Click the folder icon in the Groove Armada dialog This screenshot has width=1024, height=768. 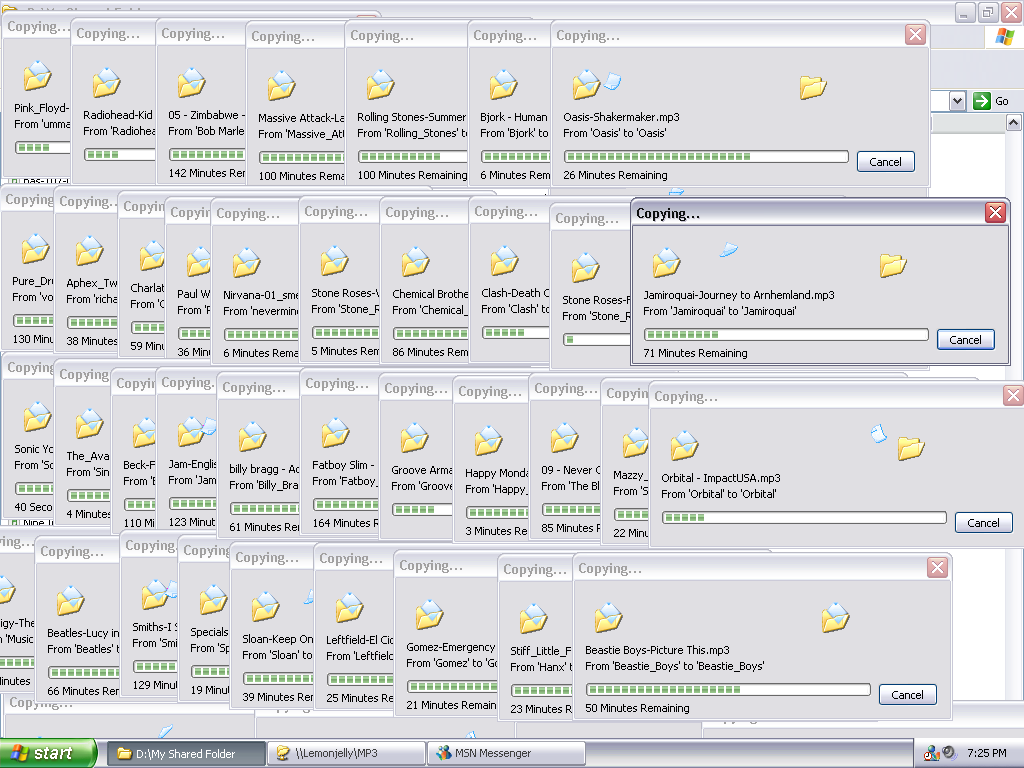click(415, 438)
